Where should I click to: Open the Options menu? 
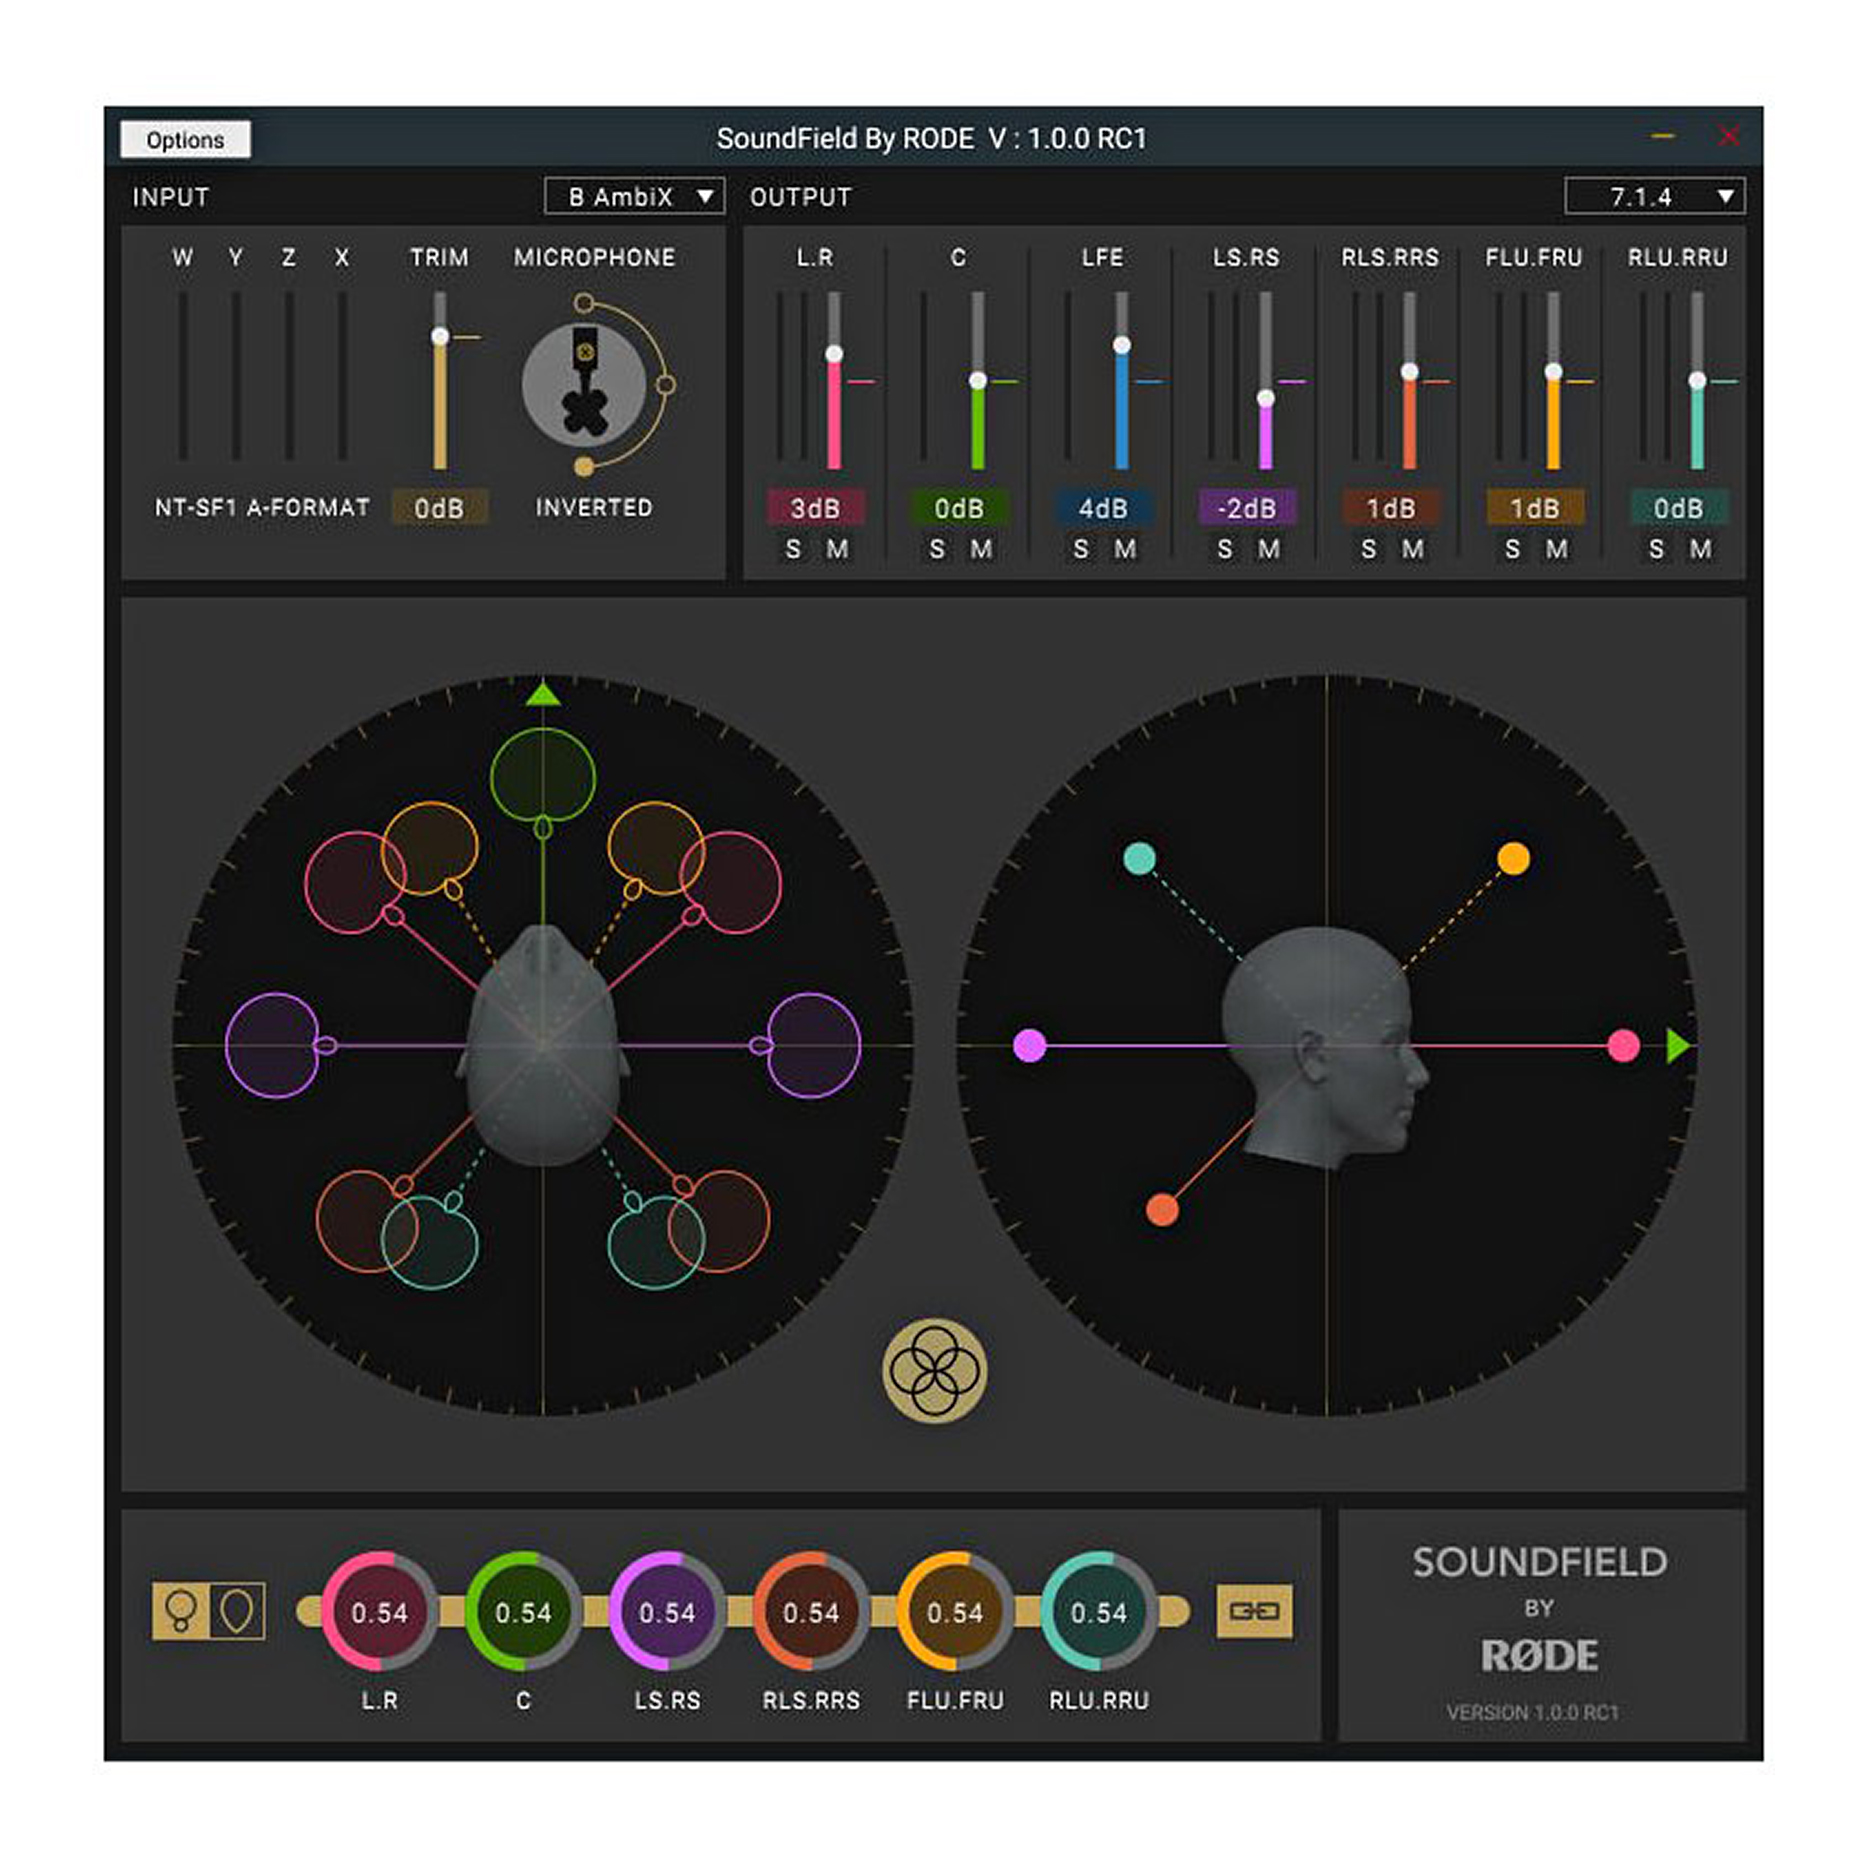tap(185, 140)
